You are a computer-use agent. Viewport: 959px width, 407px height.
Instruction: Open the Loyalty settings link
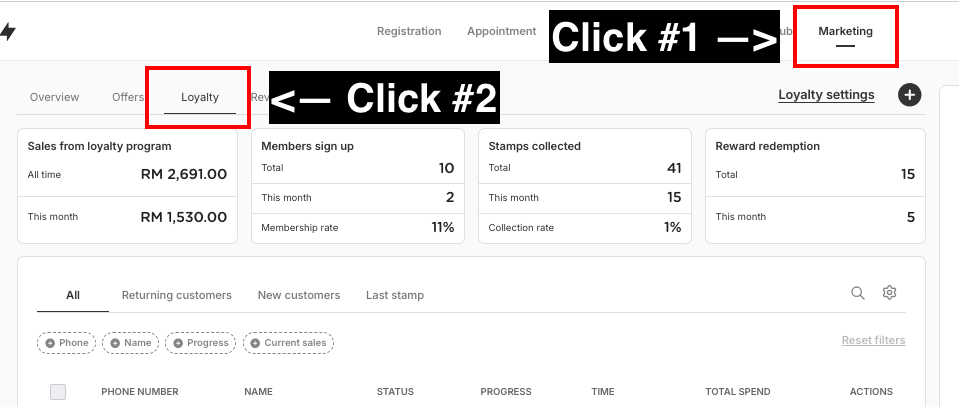[826, 95]
